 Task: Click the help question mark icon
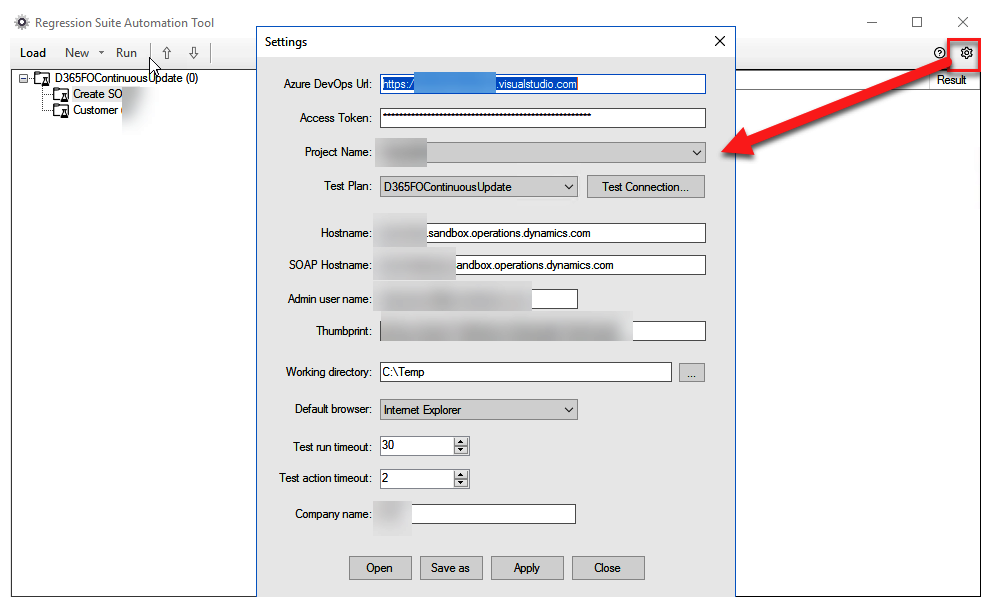pos(939,53)
